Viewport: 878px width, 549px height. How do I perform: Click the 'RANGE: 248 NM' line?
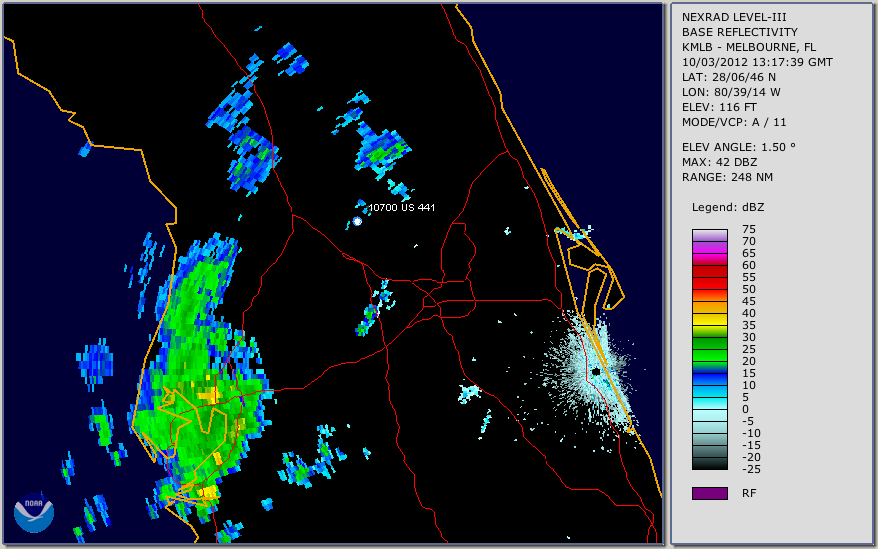(x=727, y=178)
